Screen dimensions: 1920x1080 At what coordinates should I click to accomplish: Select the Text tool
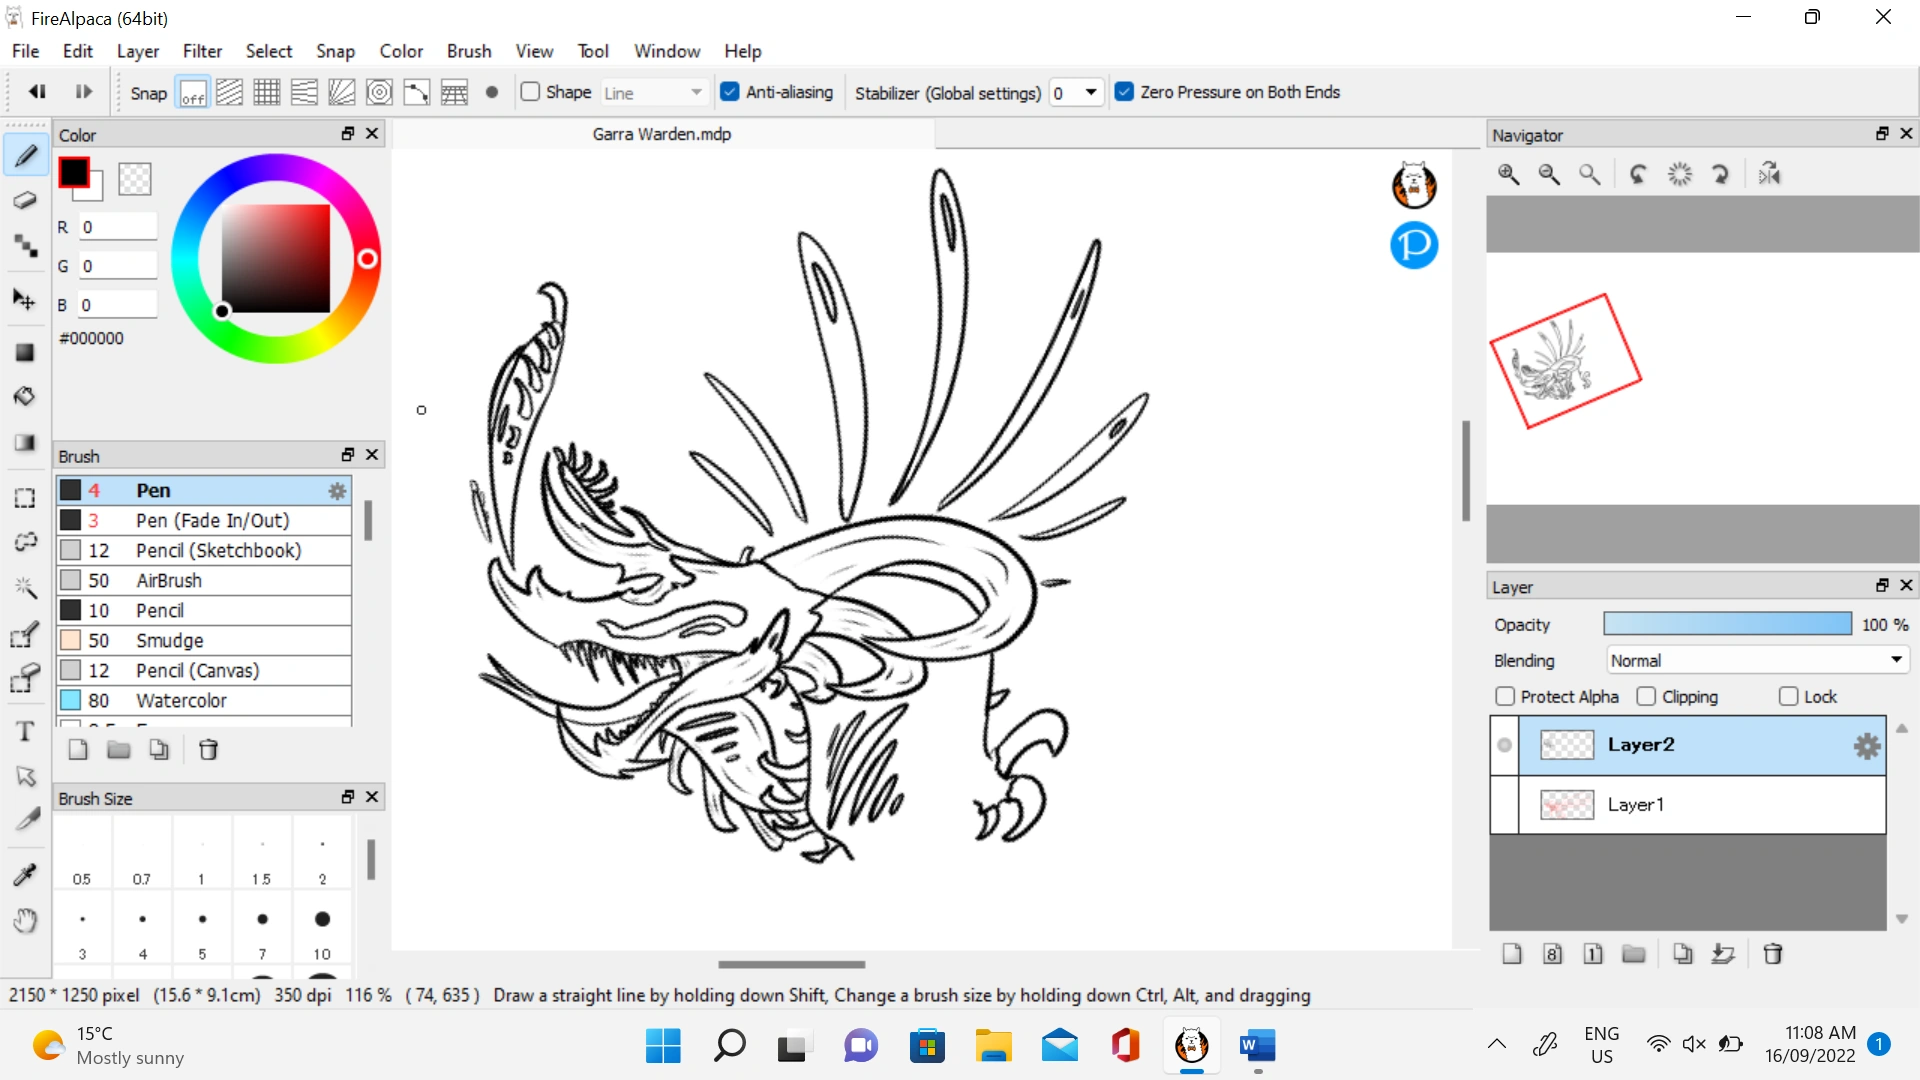click(x=25, y=731)
